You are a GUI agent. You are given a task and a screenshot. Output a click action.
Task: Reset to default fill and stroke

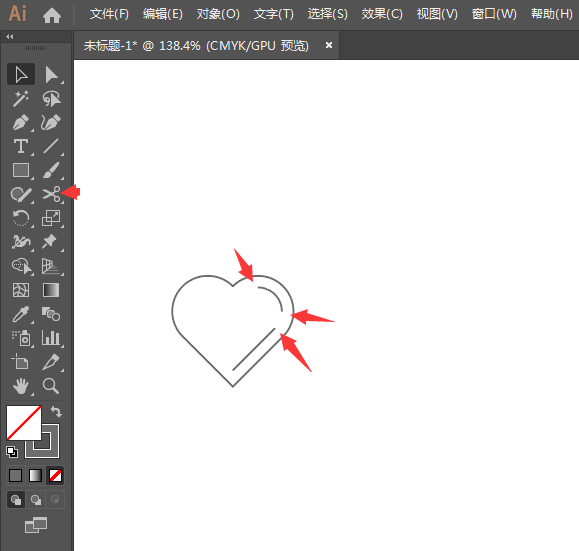[x=12, y=452]
